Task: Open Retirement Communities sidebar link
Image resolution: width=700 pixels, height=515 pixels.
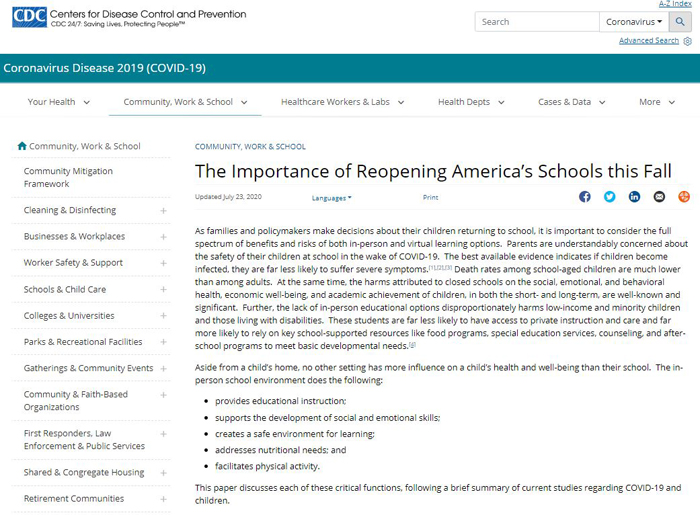Action: 74,498
